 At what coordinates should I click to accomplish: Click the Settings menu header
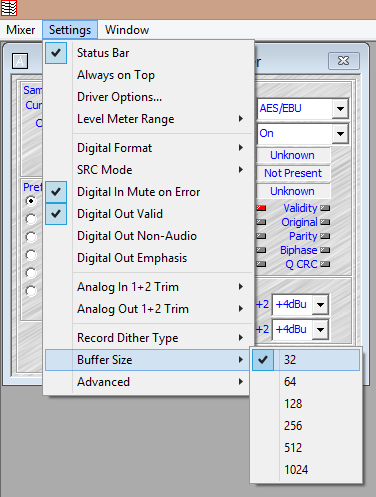click(70, 30)
